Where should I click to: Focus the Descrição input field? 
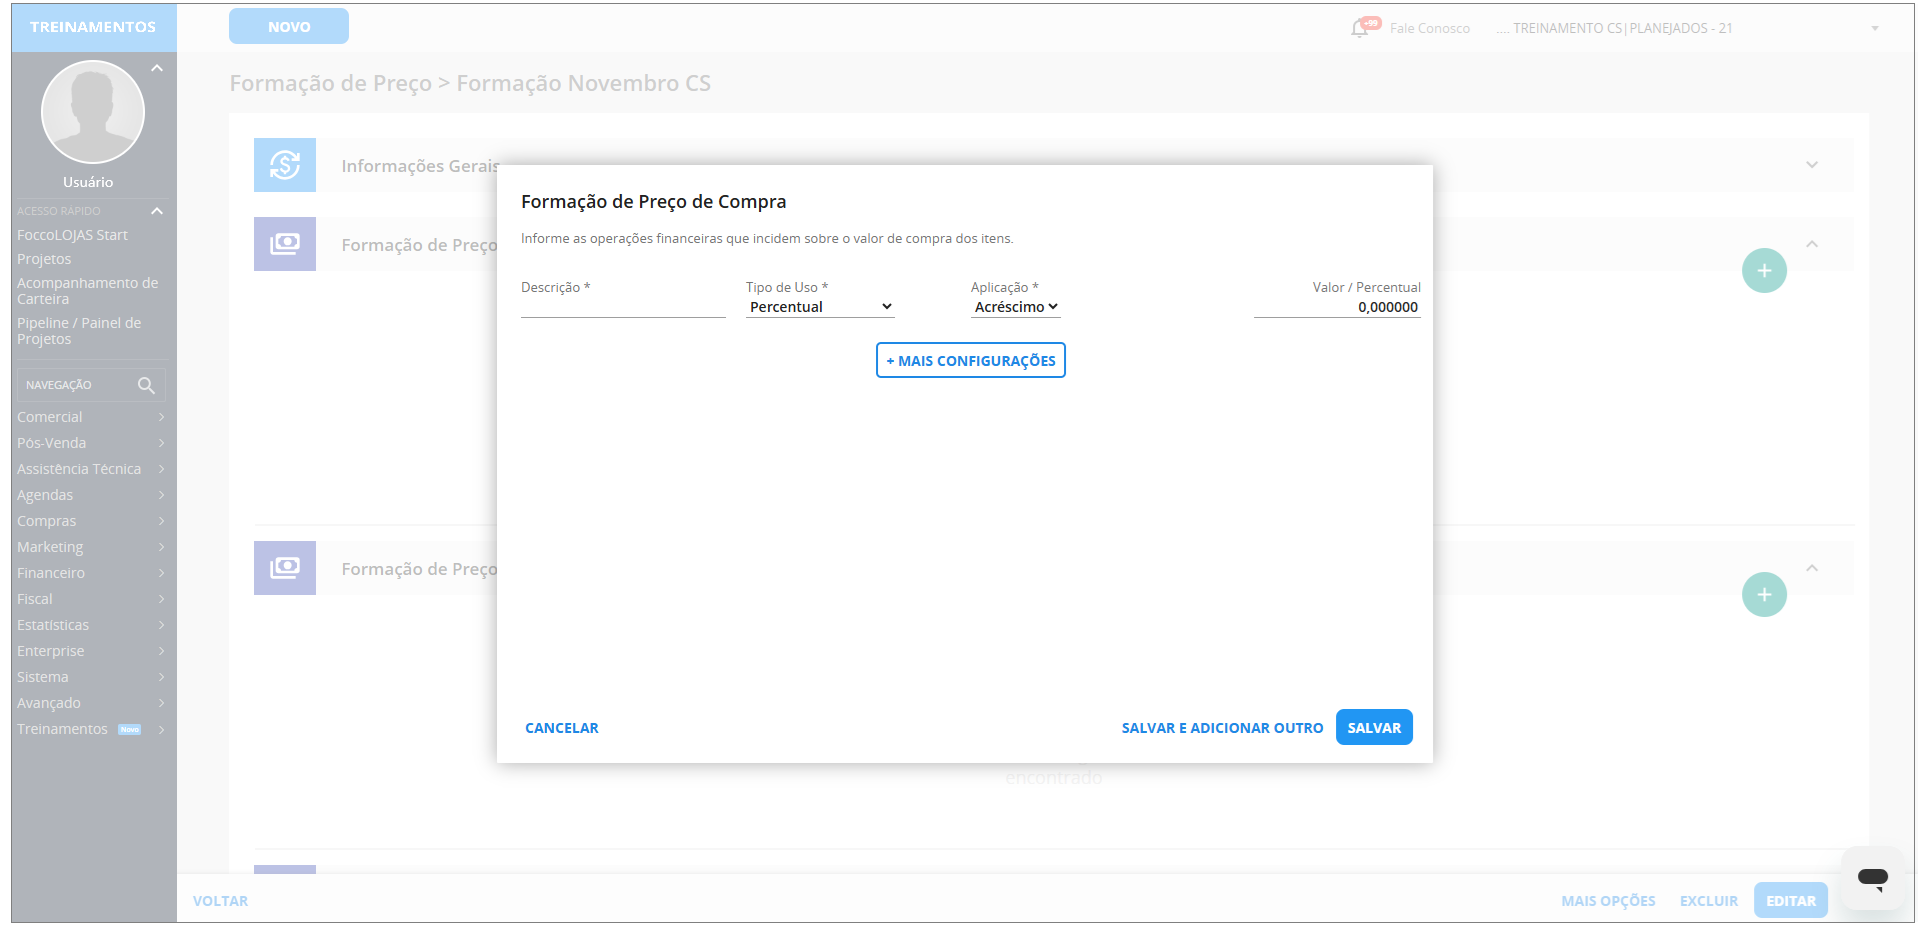(623, 307)
